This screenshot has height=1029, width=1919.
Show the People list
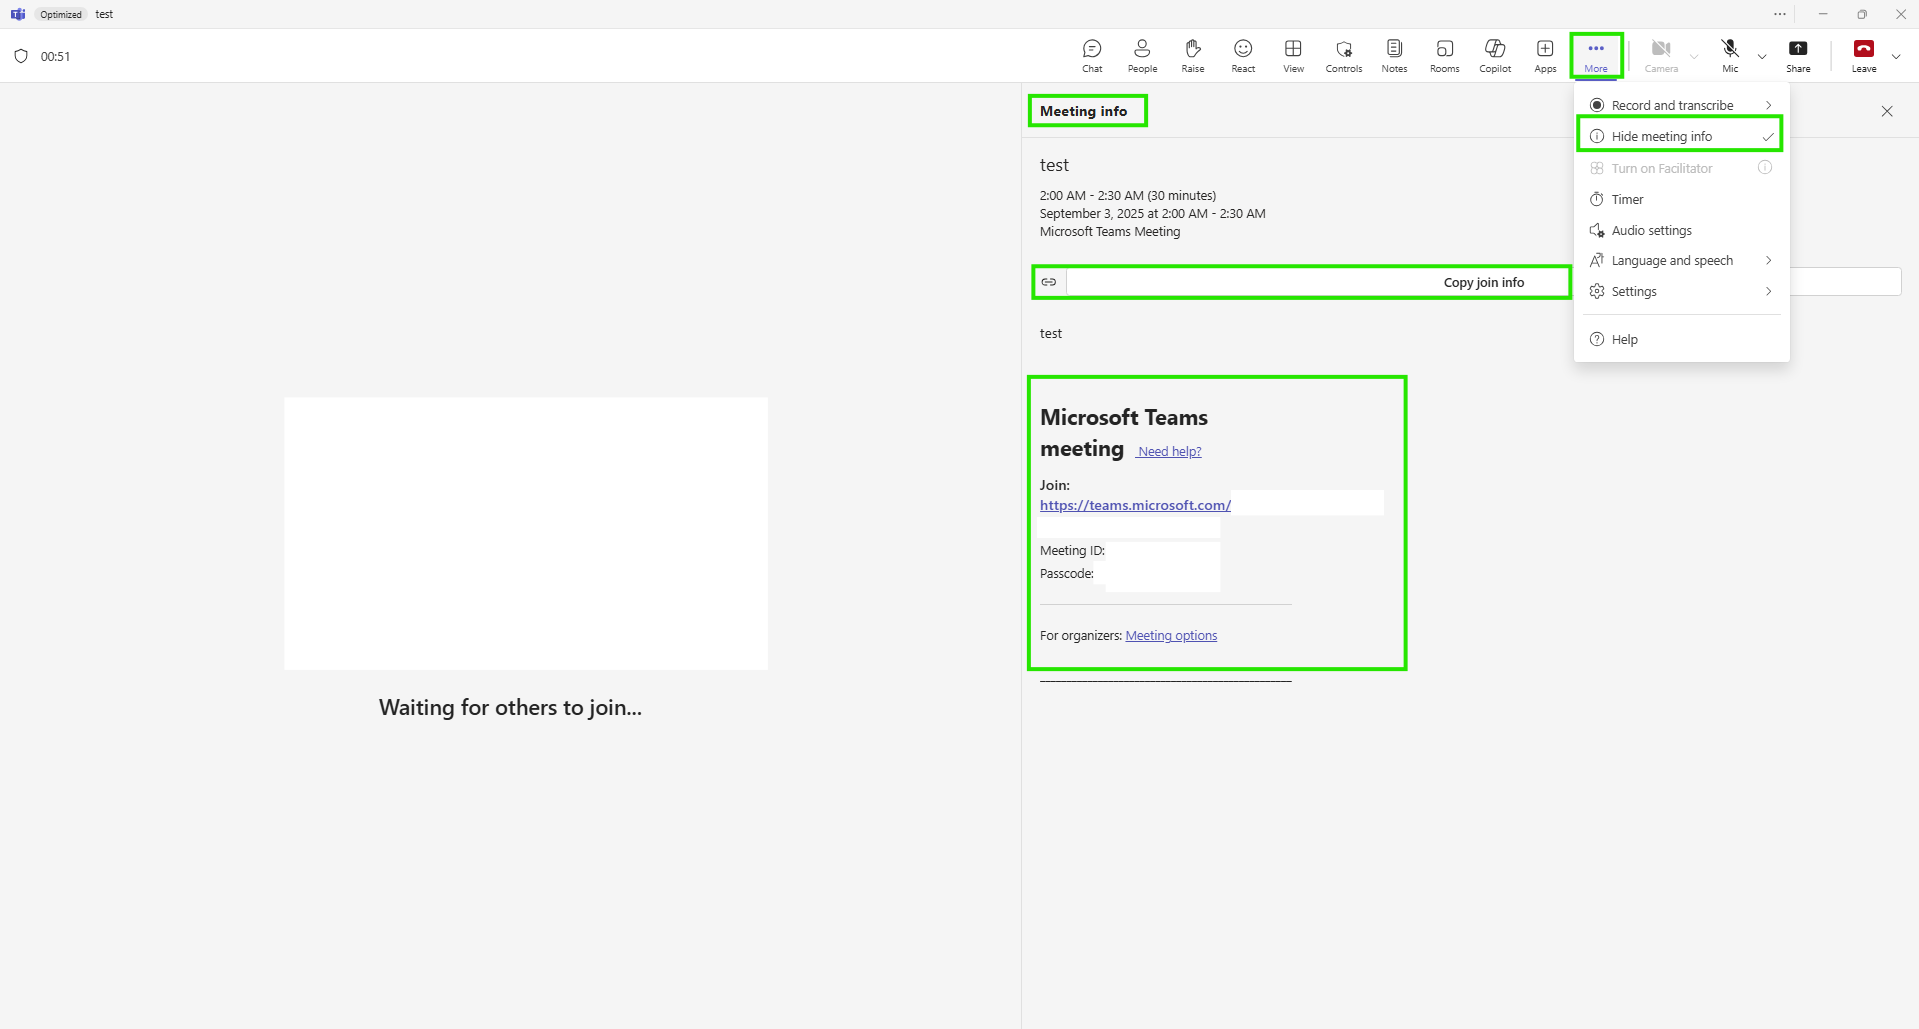[x=1141, y=55]
